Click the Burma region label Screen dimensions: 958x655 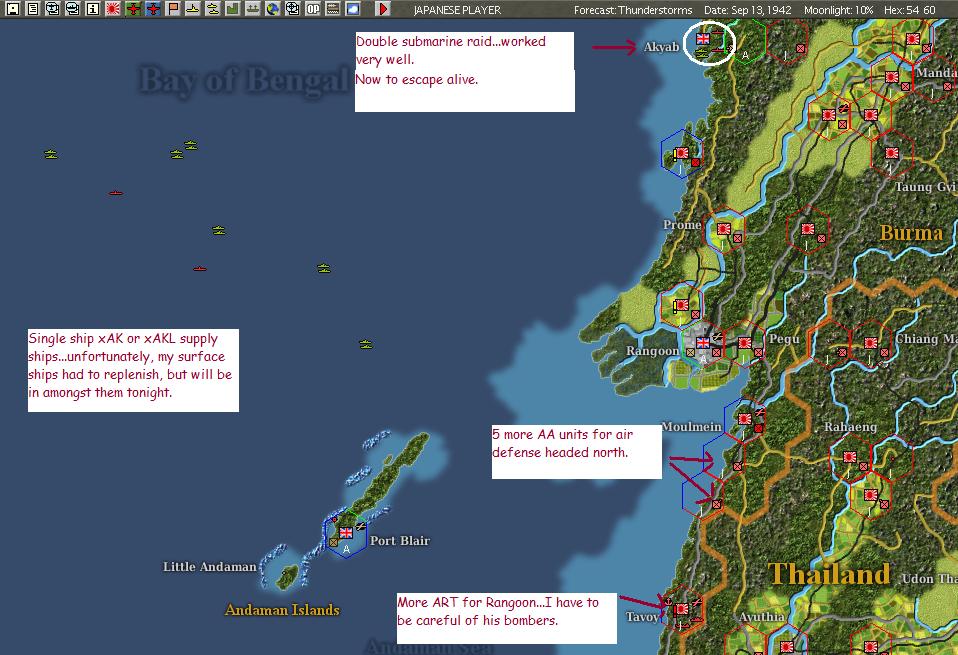point(911,233)
